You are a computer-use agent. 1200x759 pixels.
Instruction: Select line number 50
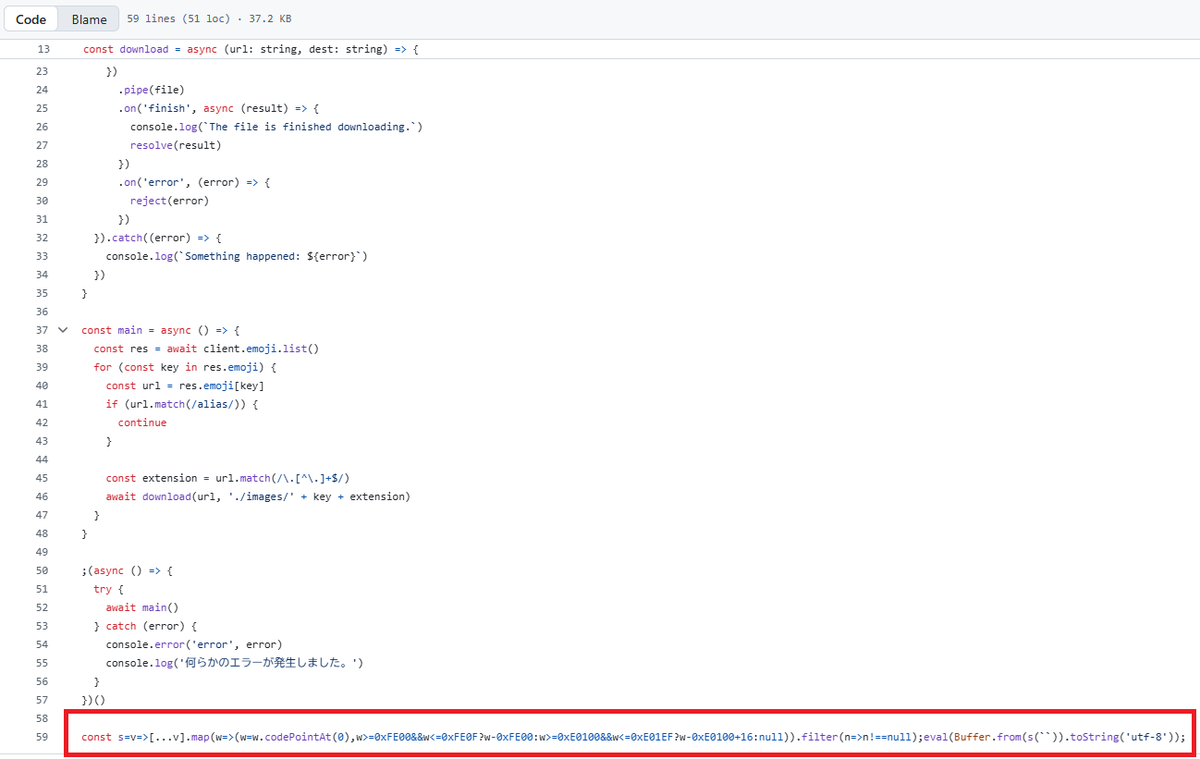point(42,570)
